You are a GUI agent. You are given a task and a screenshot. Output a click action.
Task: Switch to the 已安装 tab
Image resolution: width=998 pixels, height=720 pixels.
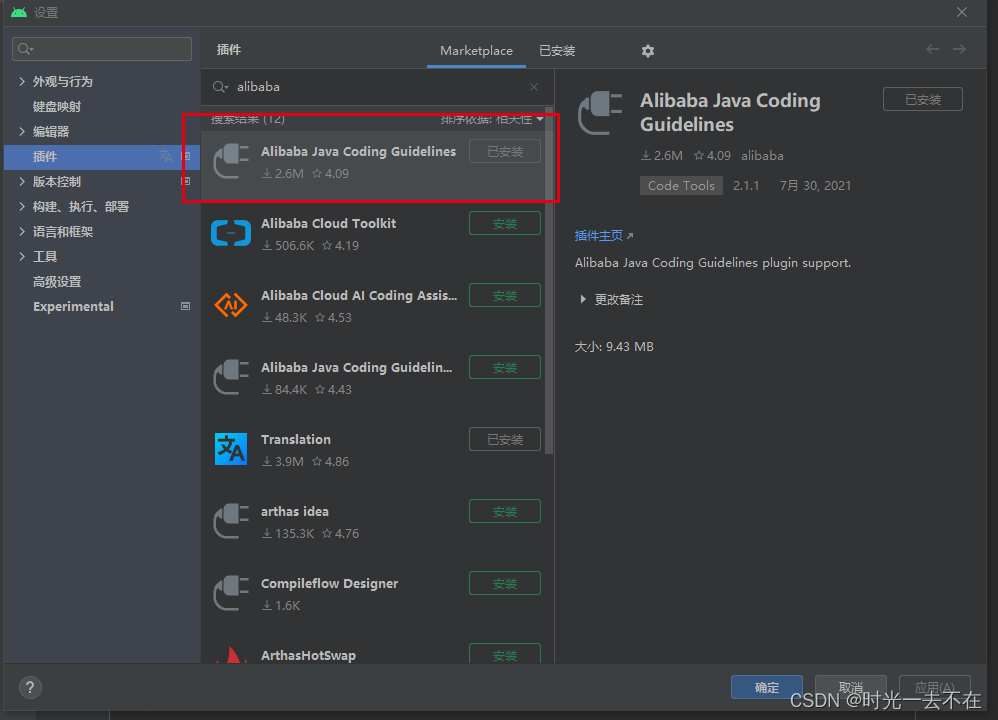(x=557, y=51)
